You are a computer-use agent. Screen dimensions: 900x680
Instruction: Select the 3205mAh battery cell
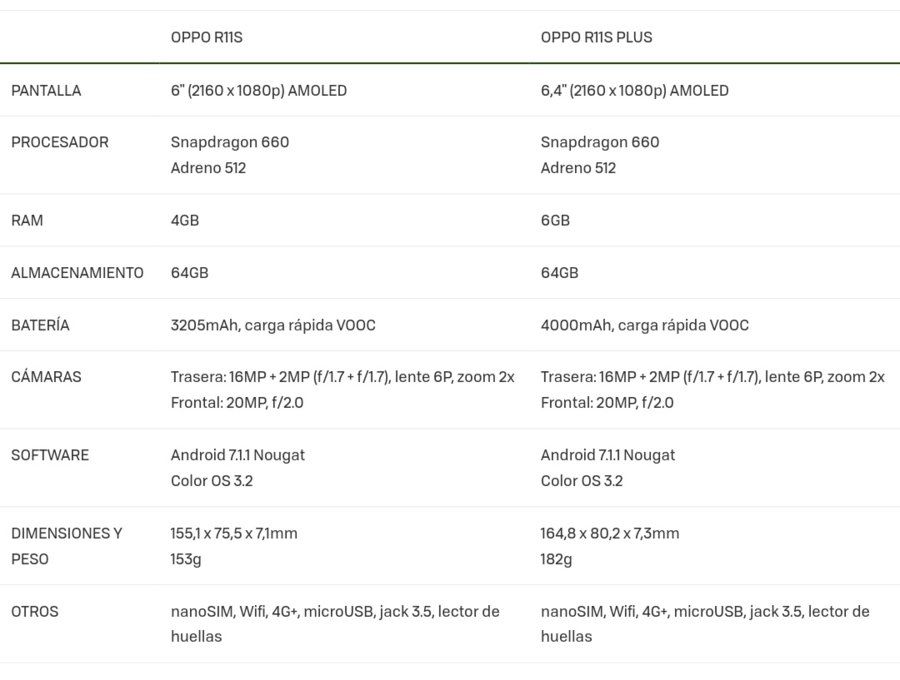click(x=273, y=325)
